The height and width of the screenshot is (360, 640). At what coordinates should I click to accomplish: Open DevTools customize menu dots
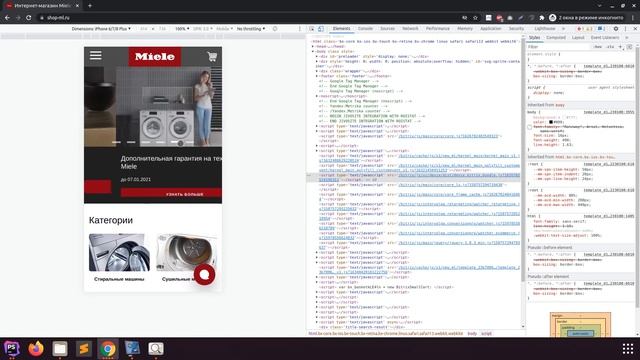(625, 29)
